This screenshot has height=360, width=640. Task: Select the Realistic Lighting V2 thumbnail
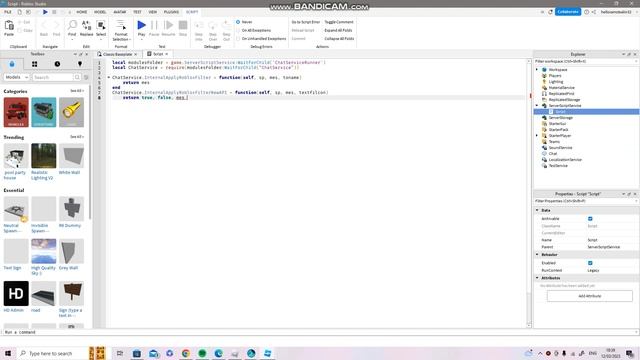click(x=44, y=156)
